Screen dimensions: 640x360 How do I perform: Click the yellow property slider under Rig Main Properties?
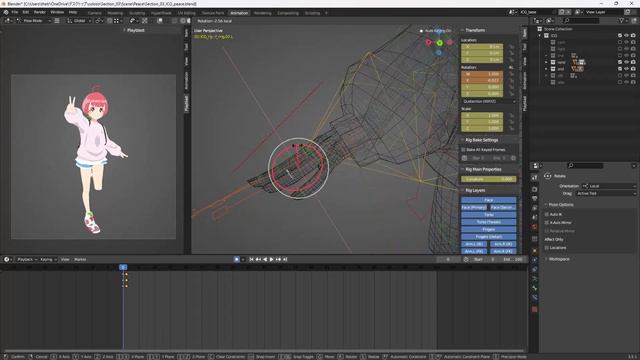[489, 179]
